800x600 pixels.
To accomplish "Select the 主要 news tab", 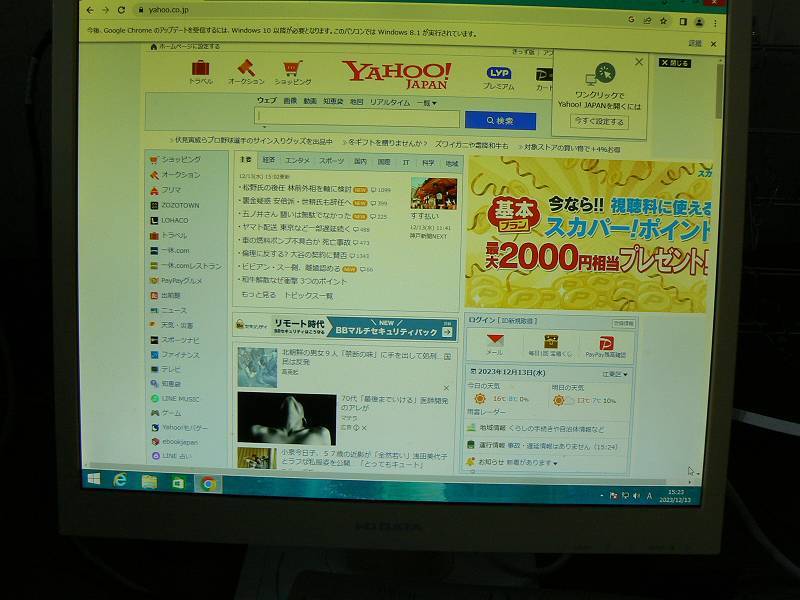I will coord(246,160).
